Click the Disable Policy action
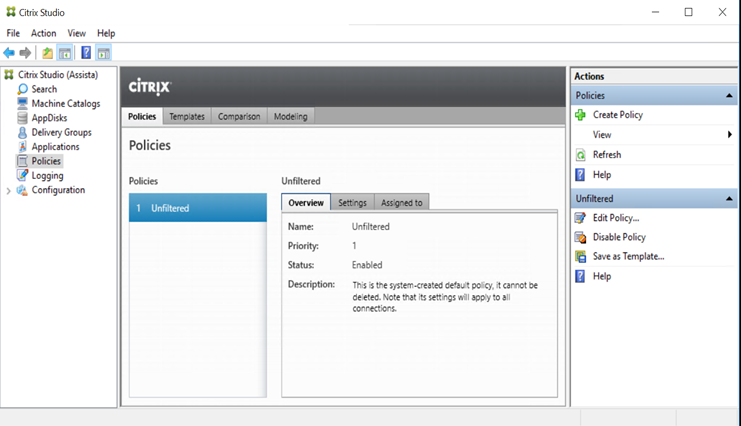Image resolution: width=741 pixels, height=426 pixels. click(619, 237)
